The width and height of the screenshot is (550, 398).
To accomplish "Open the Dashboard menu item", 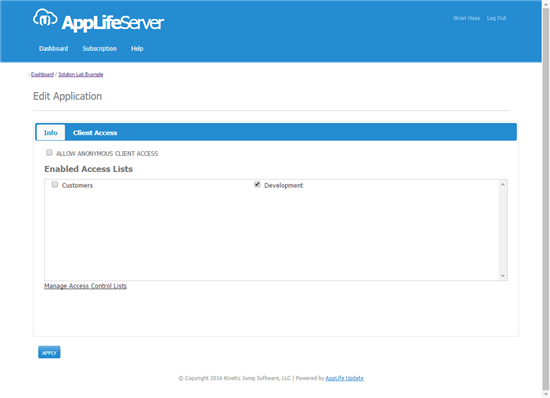I will tap(54, 48).
